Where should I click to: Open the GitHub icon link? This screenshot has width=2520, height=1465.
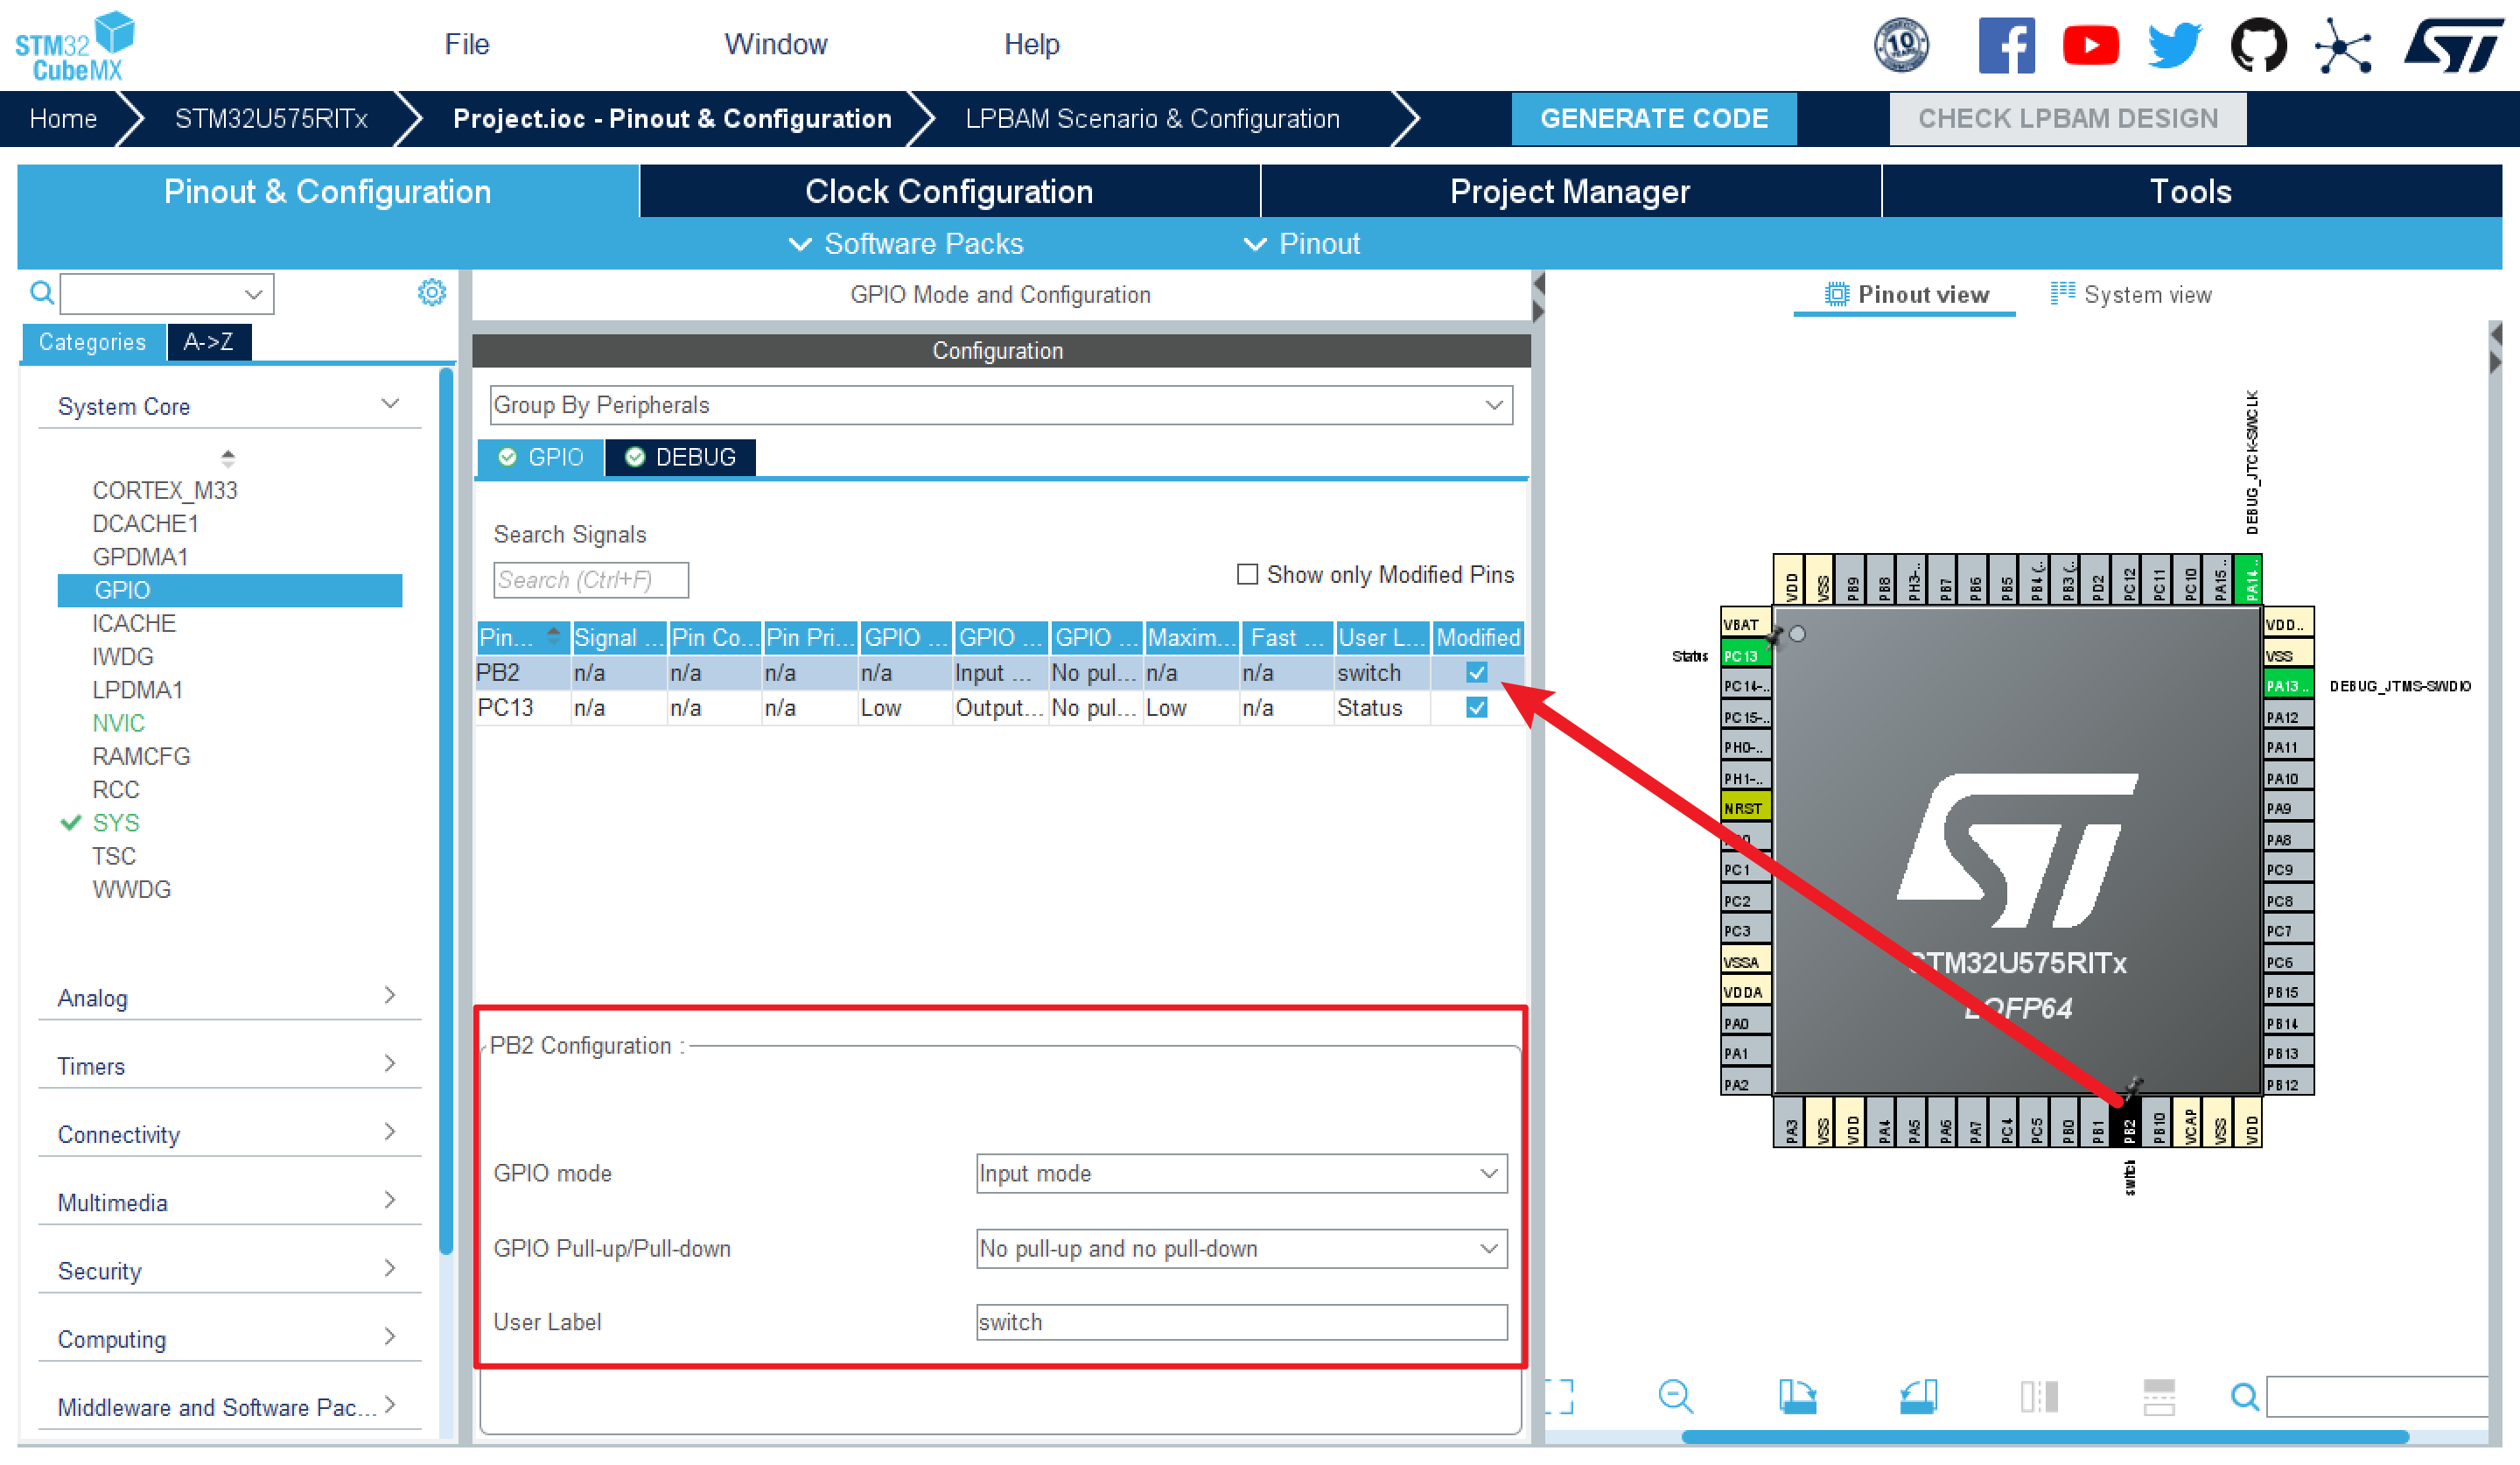2258,45
